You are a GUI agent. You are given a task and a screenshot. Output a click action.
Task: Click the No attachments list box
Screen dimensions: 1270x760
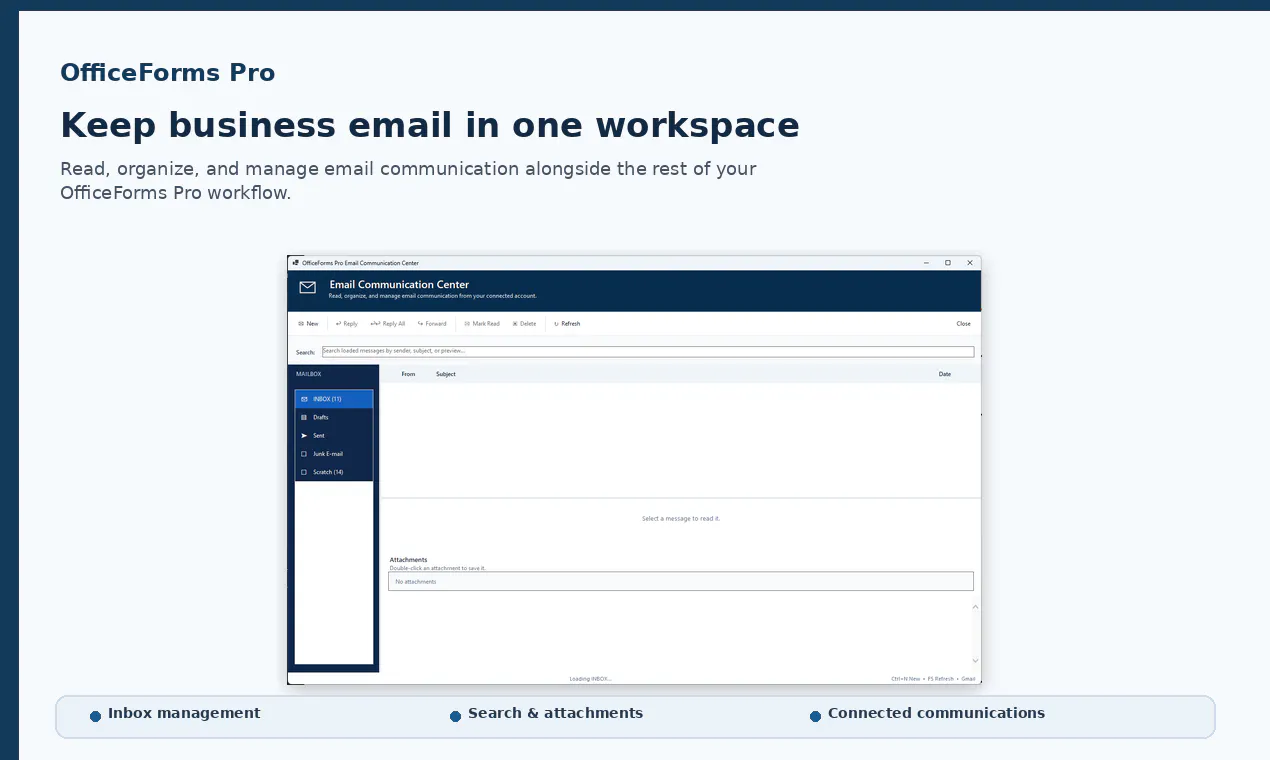click(x=681, y=581)
